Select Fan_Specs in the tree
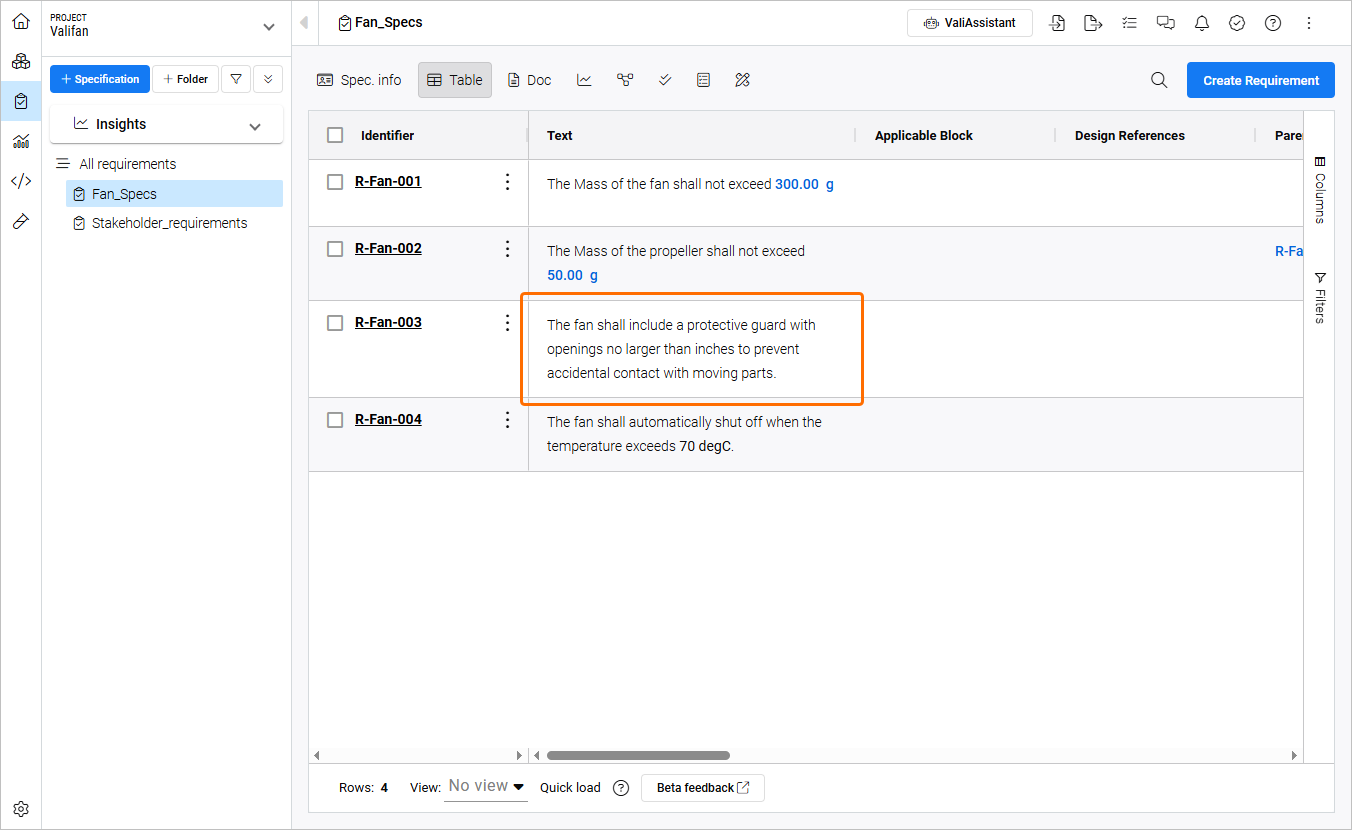This screenshot has height=830, width=1352. point(174,194)
